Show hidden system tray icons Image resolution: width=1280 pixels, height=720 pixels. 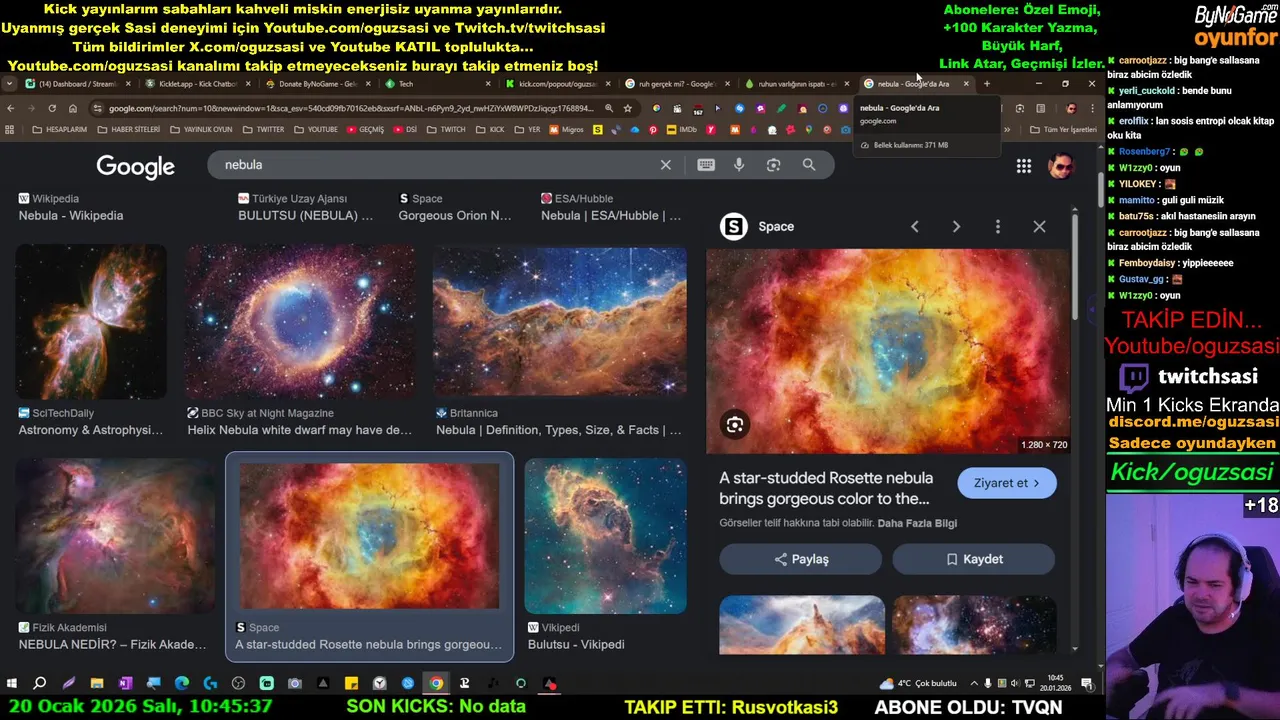974,684
